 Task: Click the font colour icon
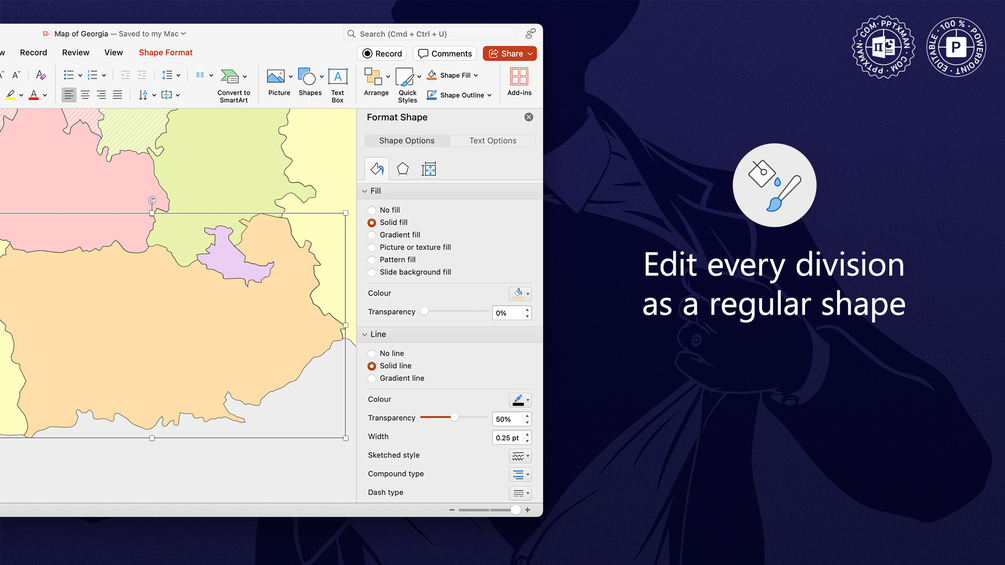34,95
